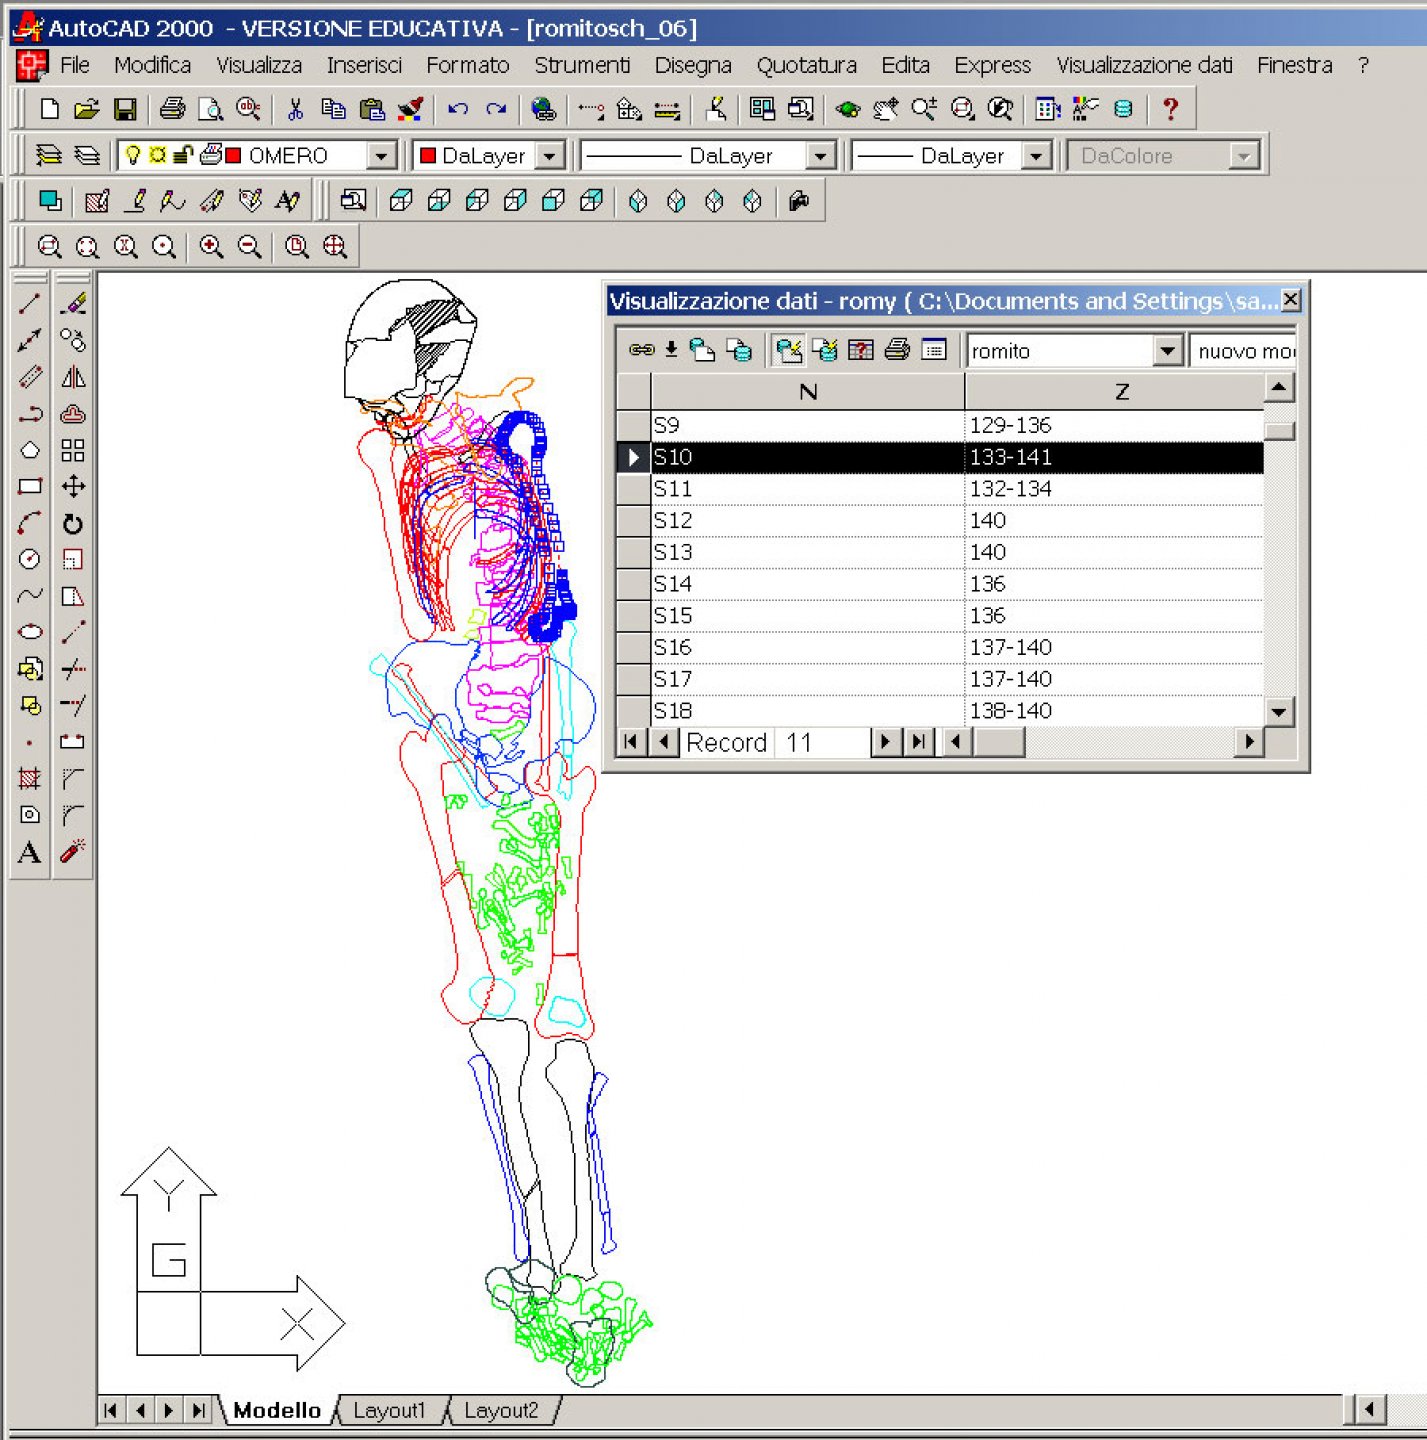
Task: Select the Erase tool in the Modify toolbar
Action: click(x=73, y=304)
